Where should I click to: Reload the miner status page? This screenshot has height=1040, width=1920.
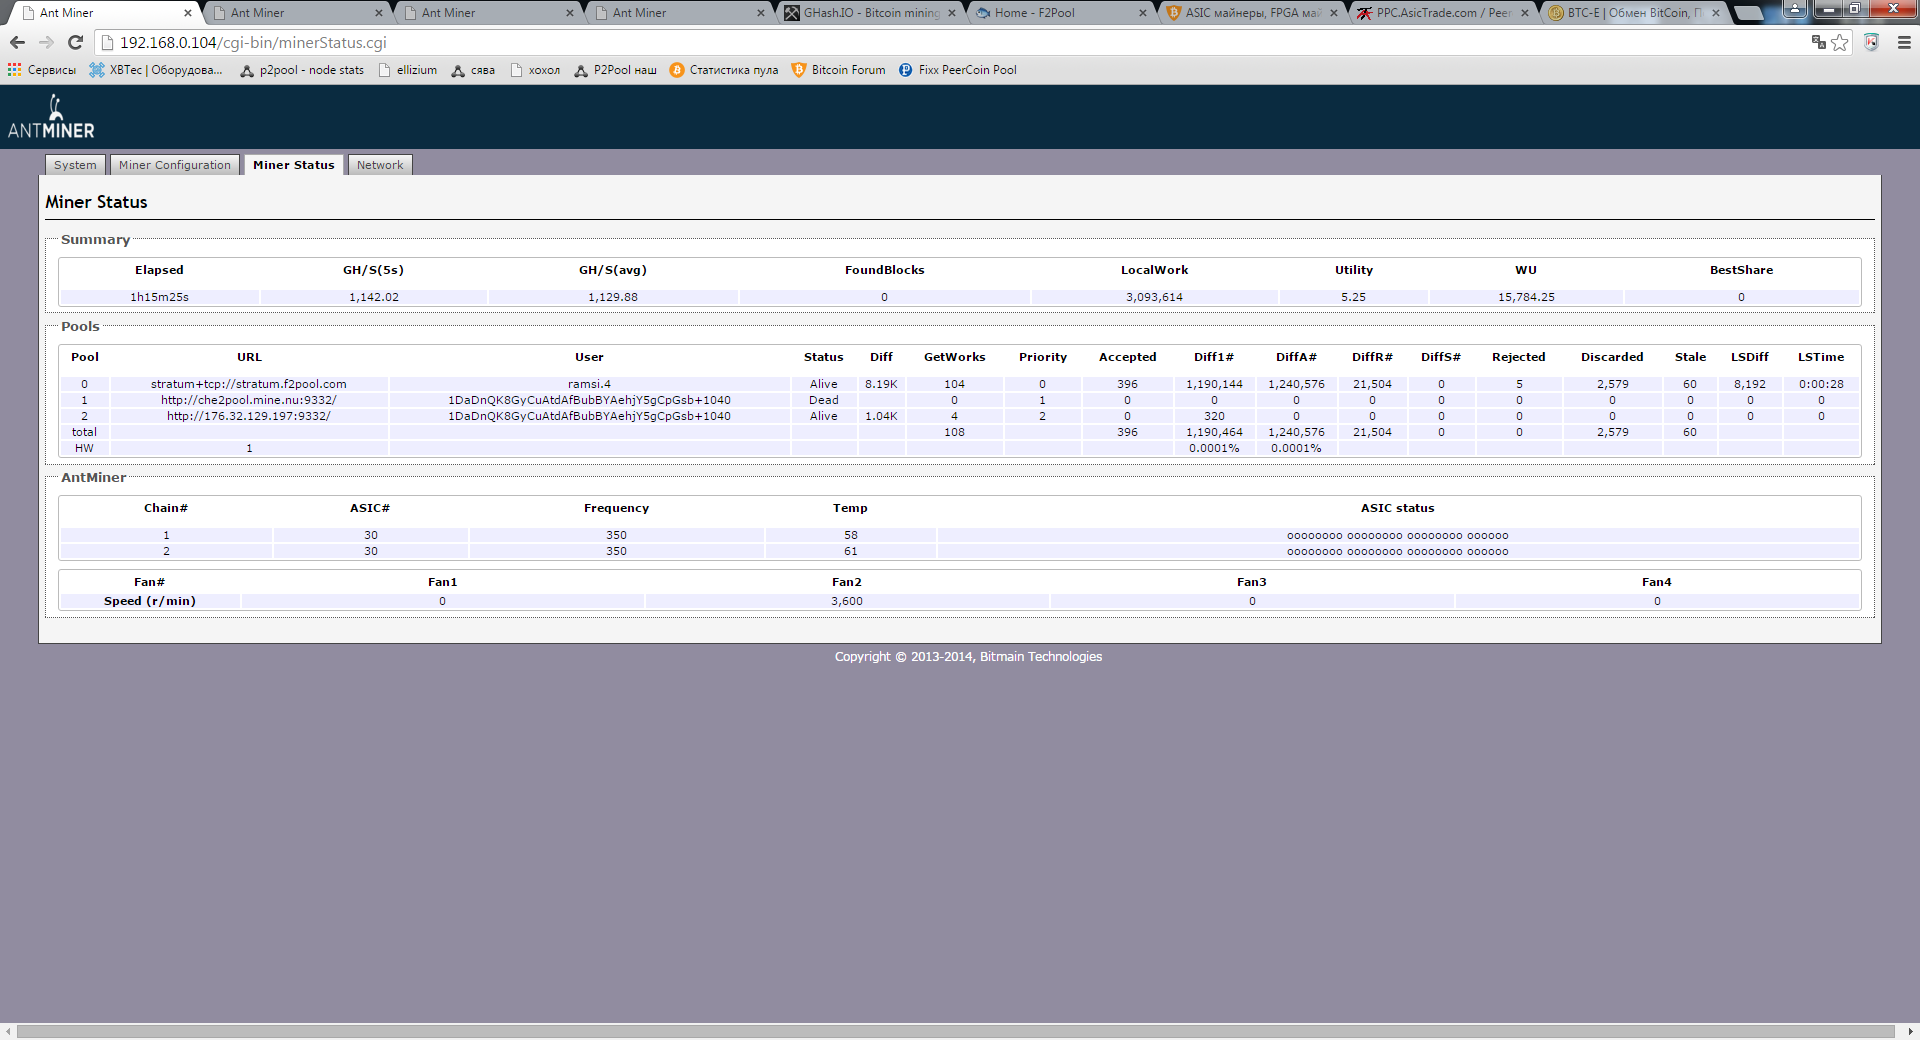75,42
